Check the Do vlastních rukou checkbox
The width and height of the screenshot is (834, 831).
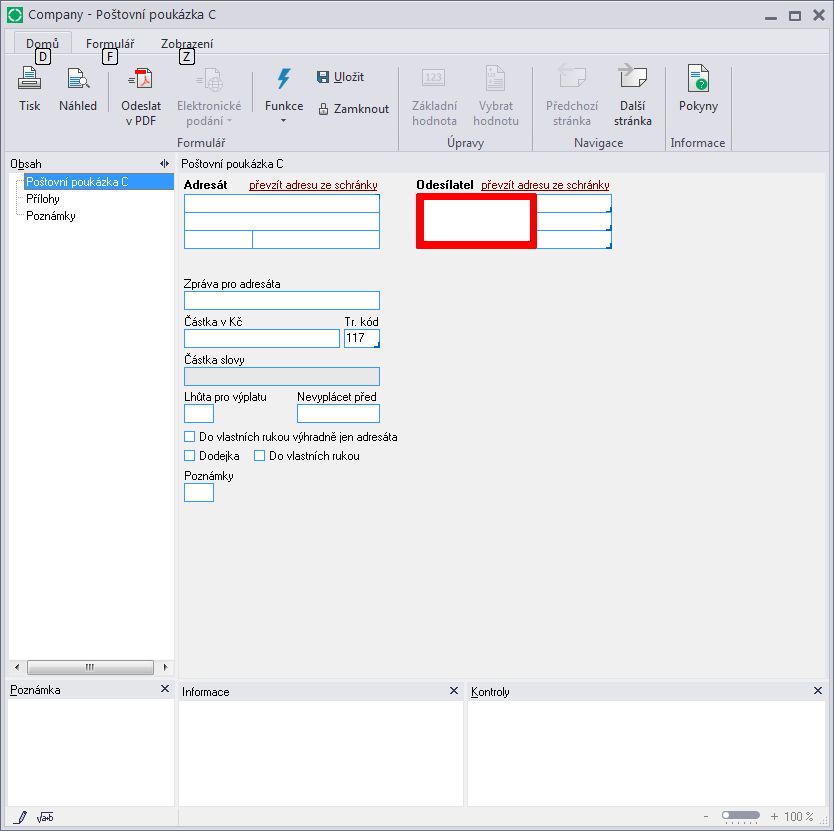pyautogui.click(x=260, y=456)
